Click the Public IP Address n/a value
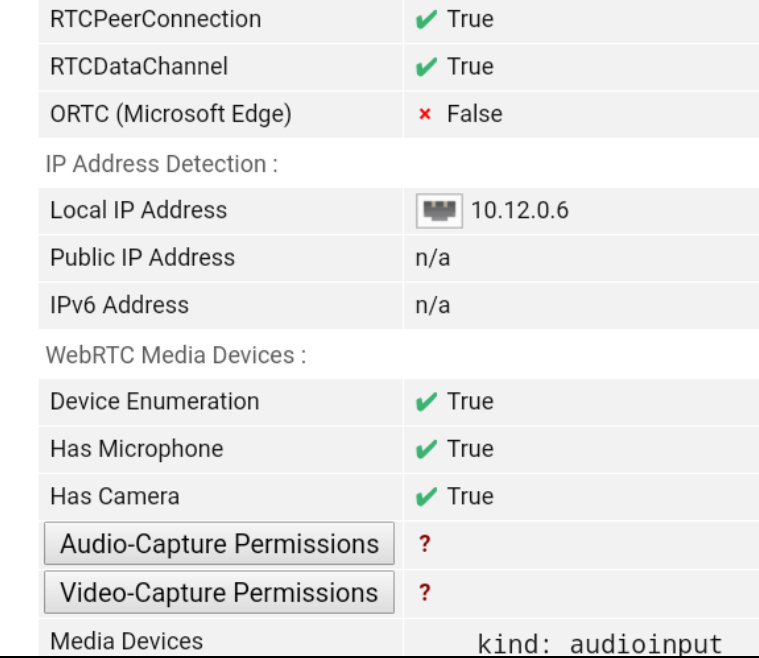 click(433, 258)
